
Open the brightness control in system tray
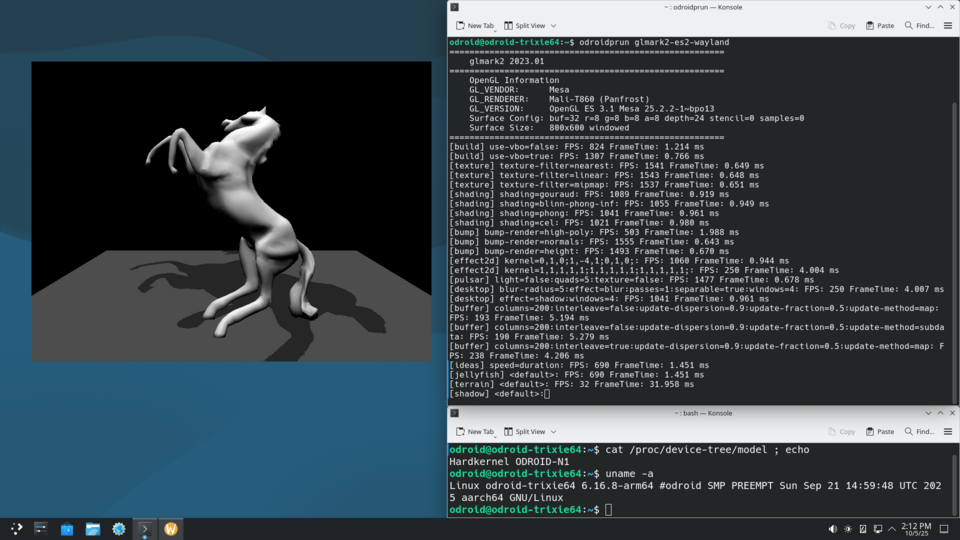[848, 528]
